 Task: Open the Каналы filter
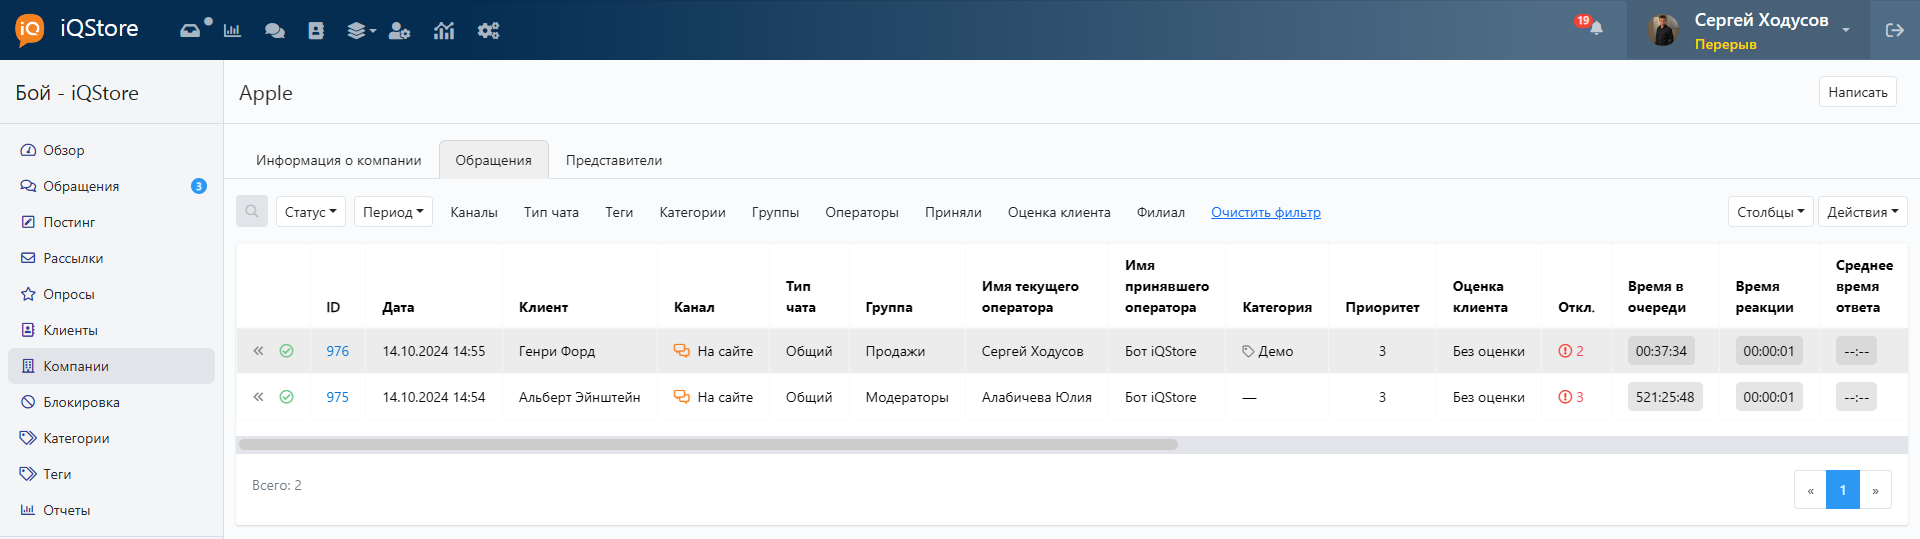(x=474, y=212)
